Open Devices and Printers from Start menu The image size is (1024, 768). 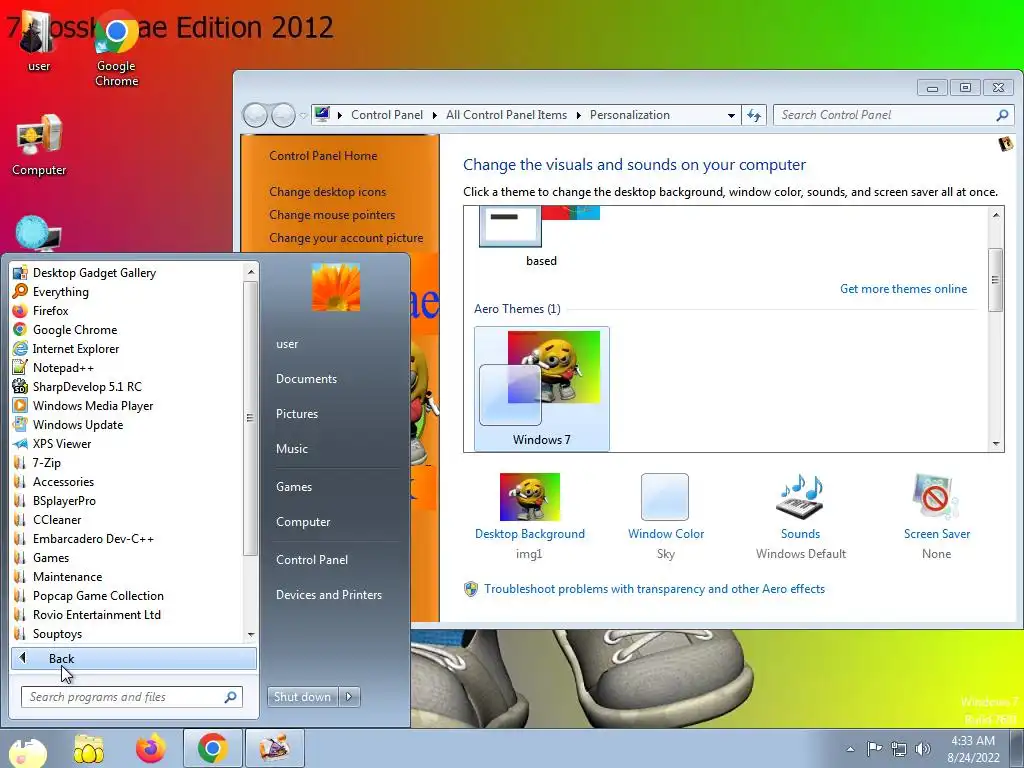(x=328, y=594)
